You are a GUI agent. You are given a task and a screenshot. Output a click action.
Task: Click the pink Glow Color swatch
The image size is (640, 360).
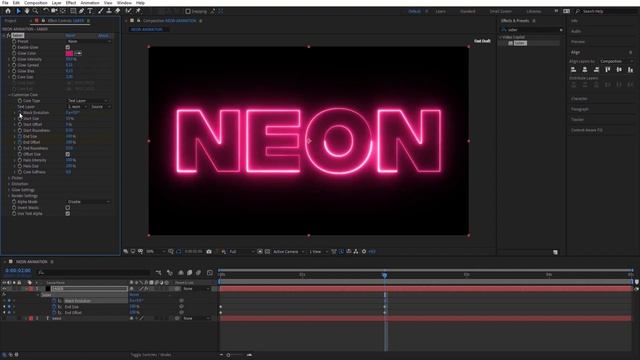[x=69, y=53]
